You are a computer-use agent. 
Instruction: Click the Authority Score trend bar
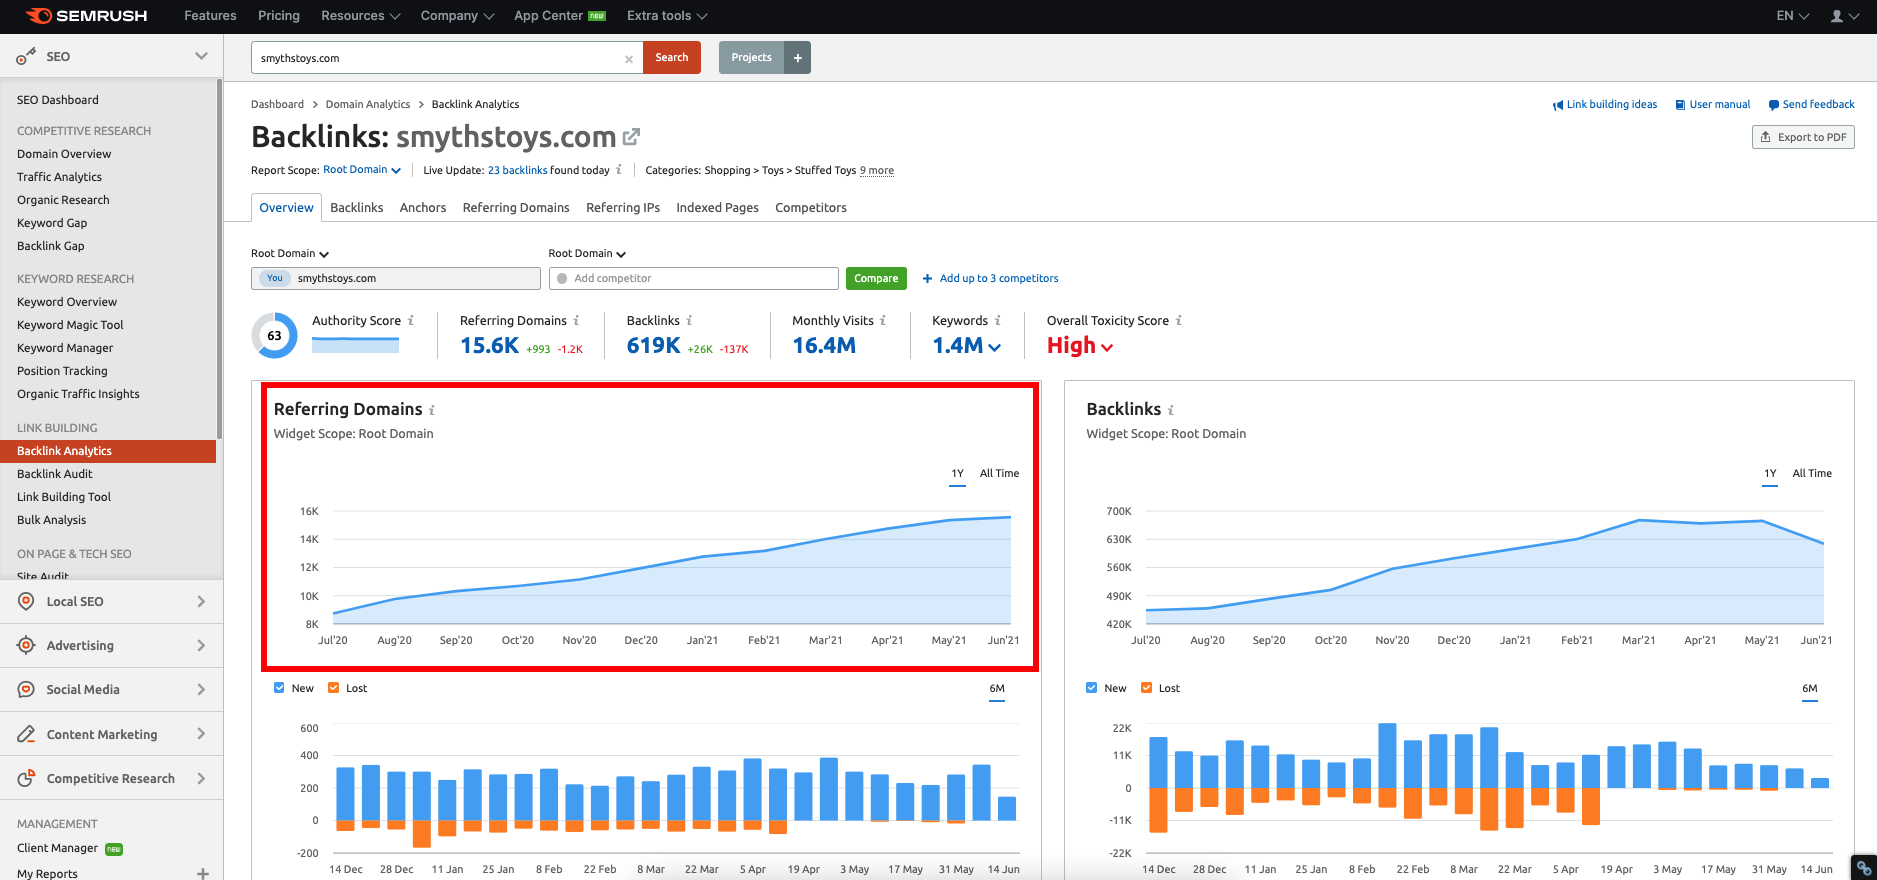tap(355, 345)
